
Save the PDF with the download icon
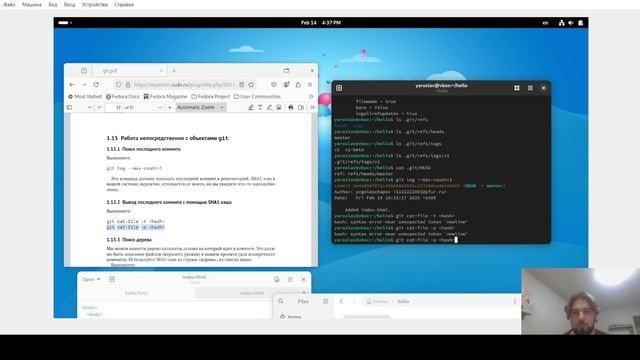pyautogui.click(x=301, y=107)
